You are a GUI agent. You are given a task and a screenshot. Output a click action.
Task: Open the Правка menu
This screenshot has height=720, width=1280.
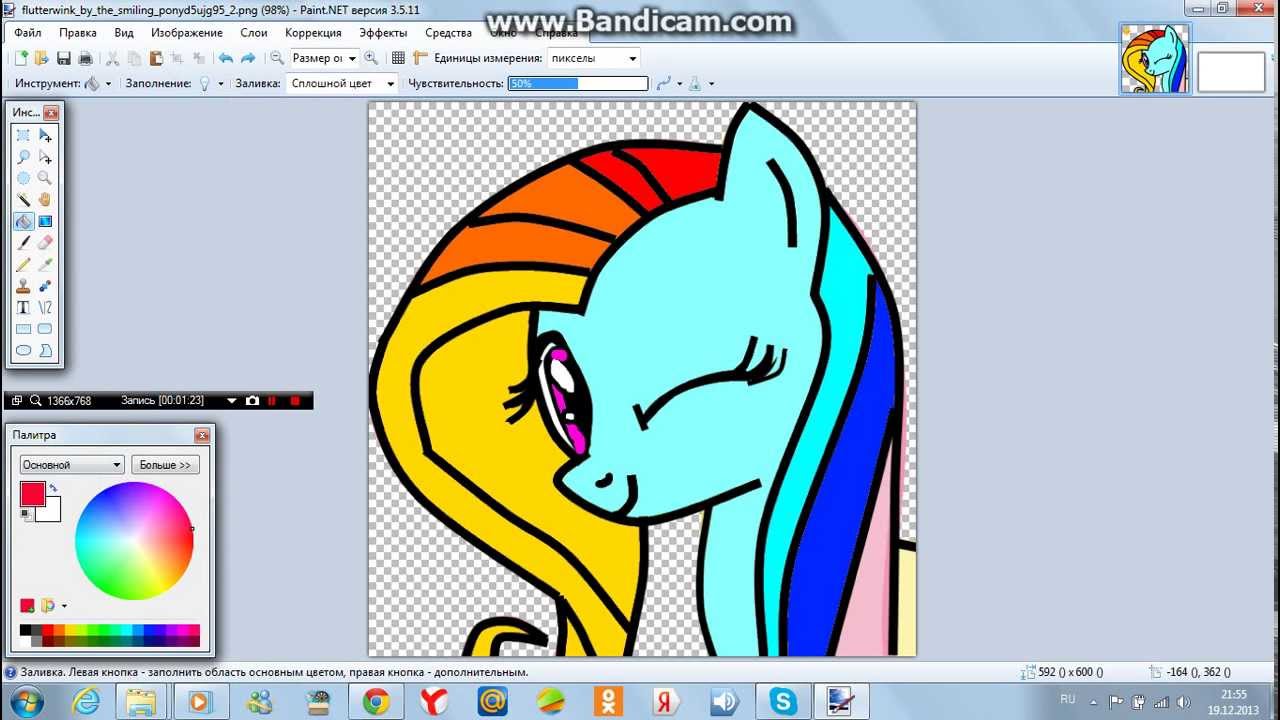[x=78, y=33]
